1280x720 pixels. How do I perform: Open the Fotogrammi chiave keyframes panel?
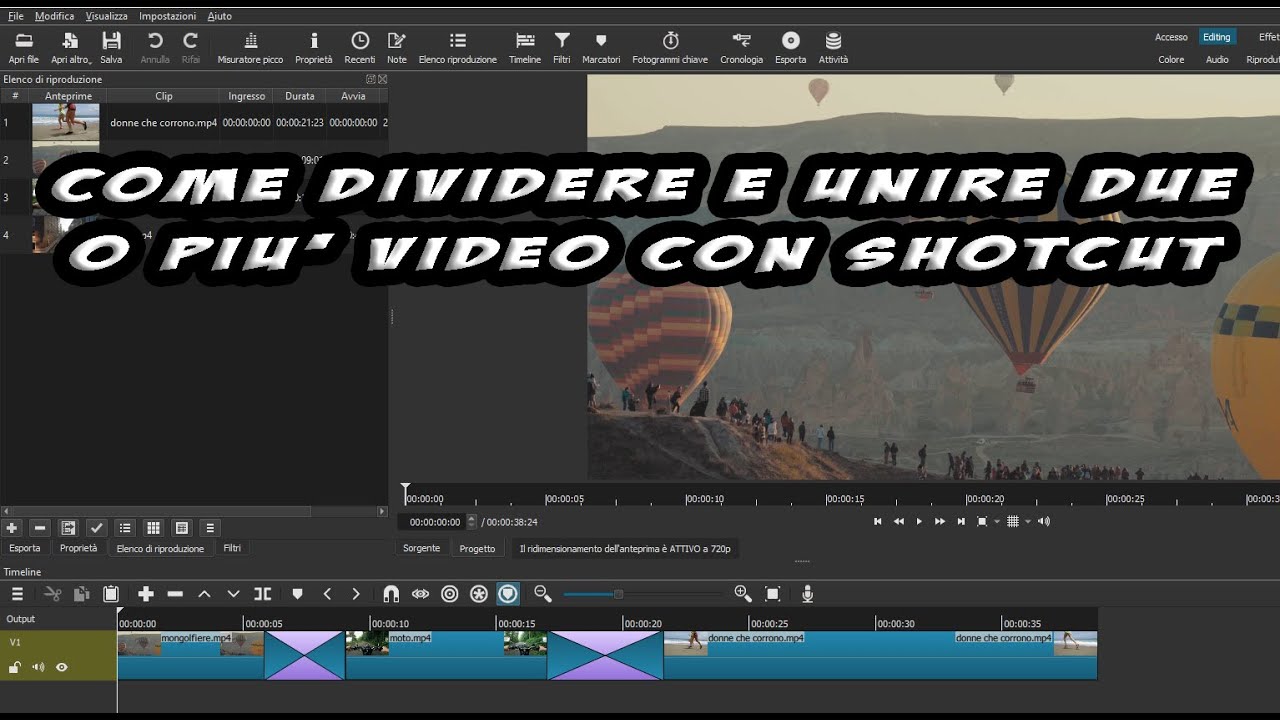tap(670, 47)
